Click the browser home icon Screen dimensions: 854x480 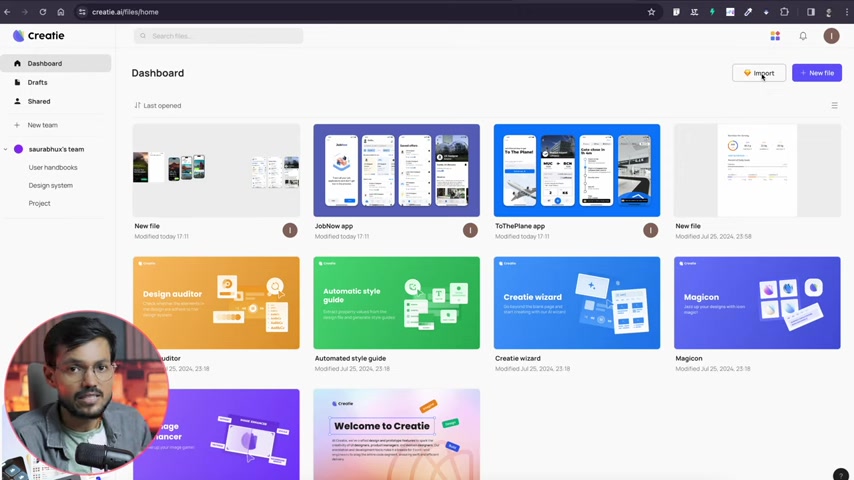(x=60, y=12)
